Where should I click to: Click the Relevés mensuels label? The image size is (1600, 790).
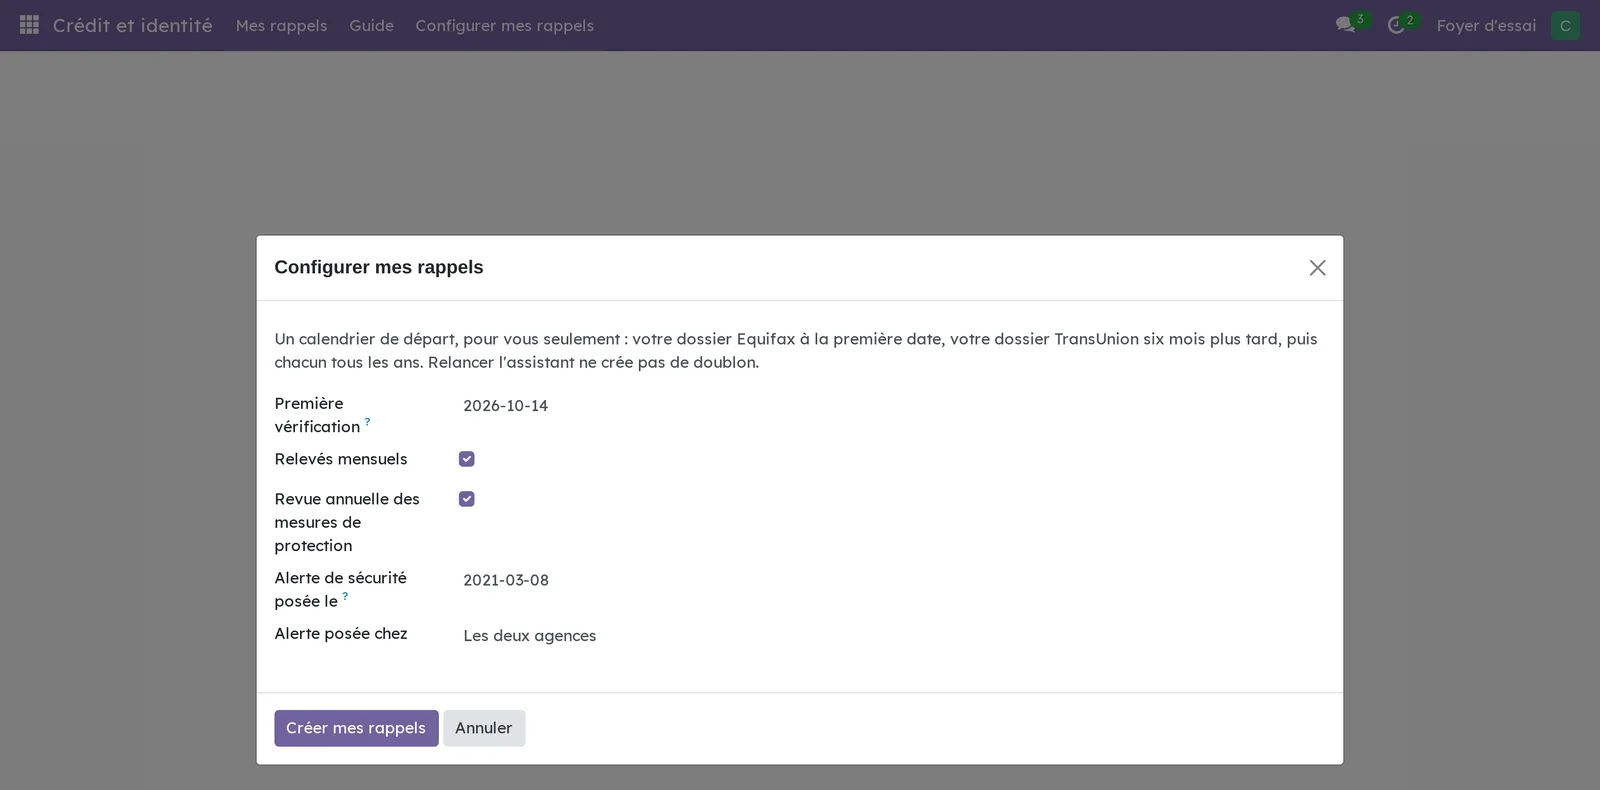[x=341, y=459]
